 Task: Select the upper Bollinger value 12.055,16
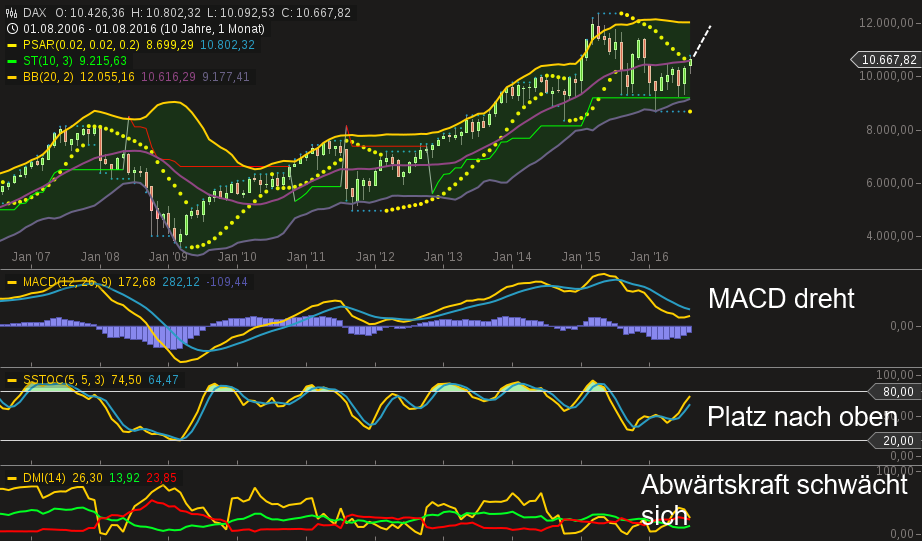pos(108,76)
